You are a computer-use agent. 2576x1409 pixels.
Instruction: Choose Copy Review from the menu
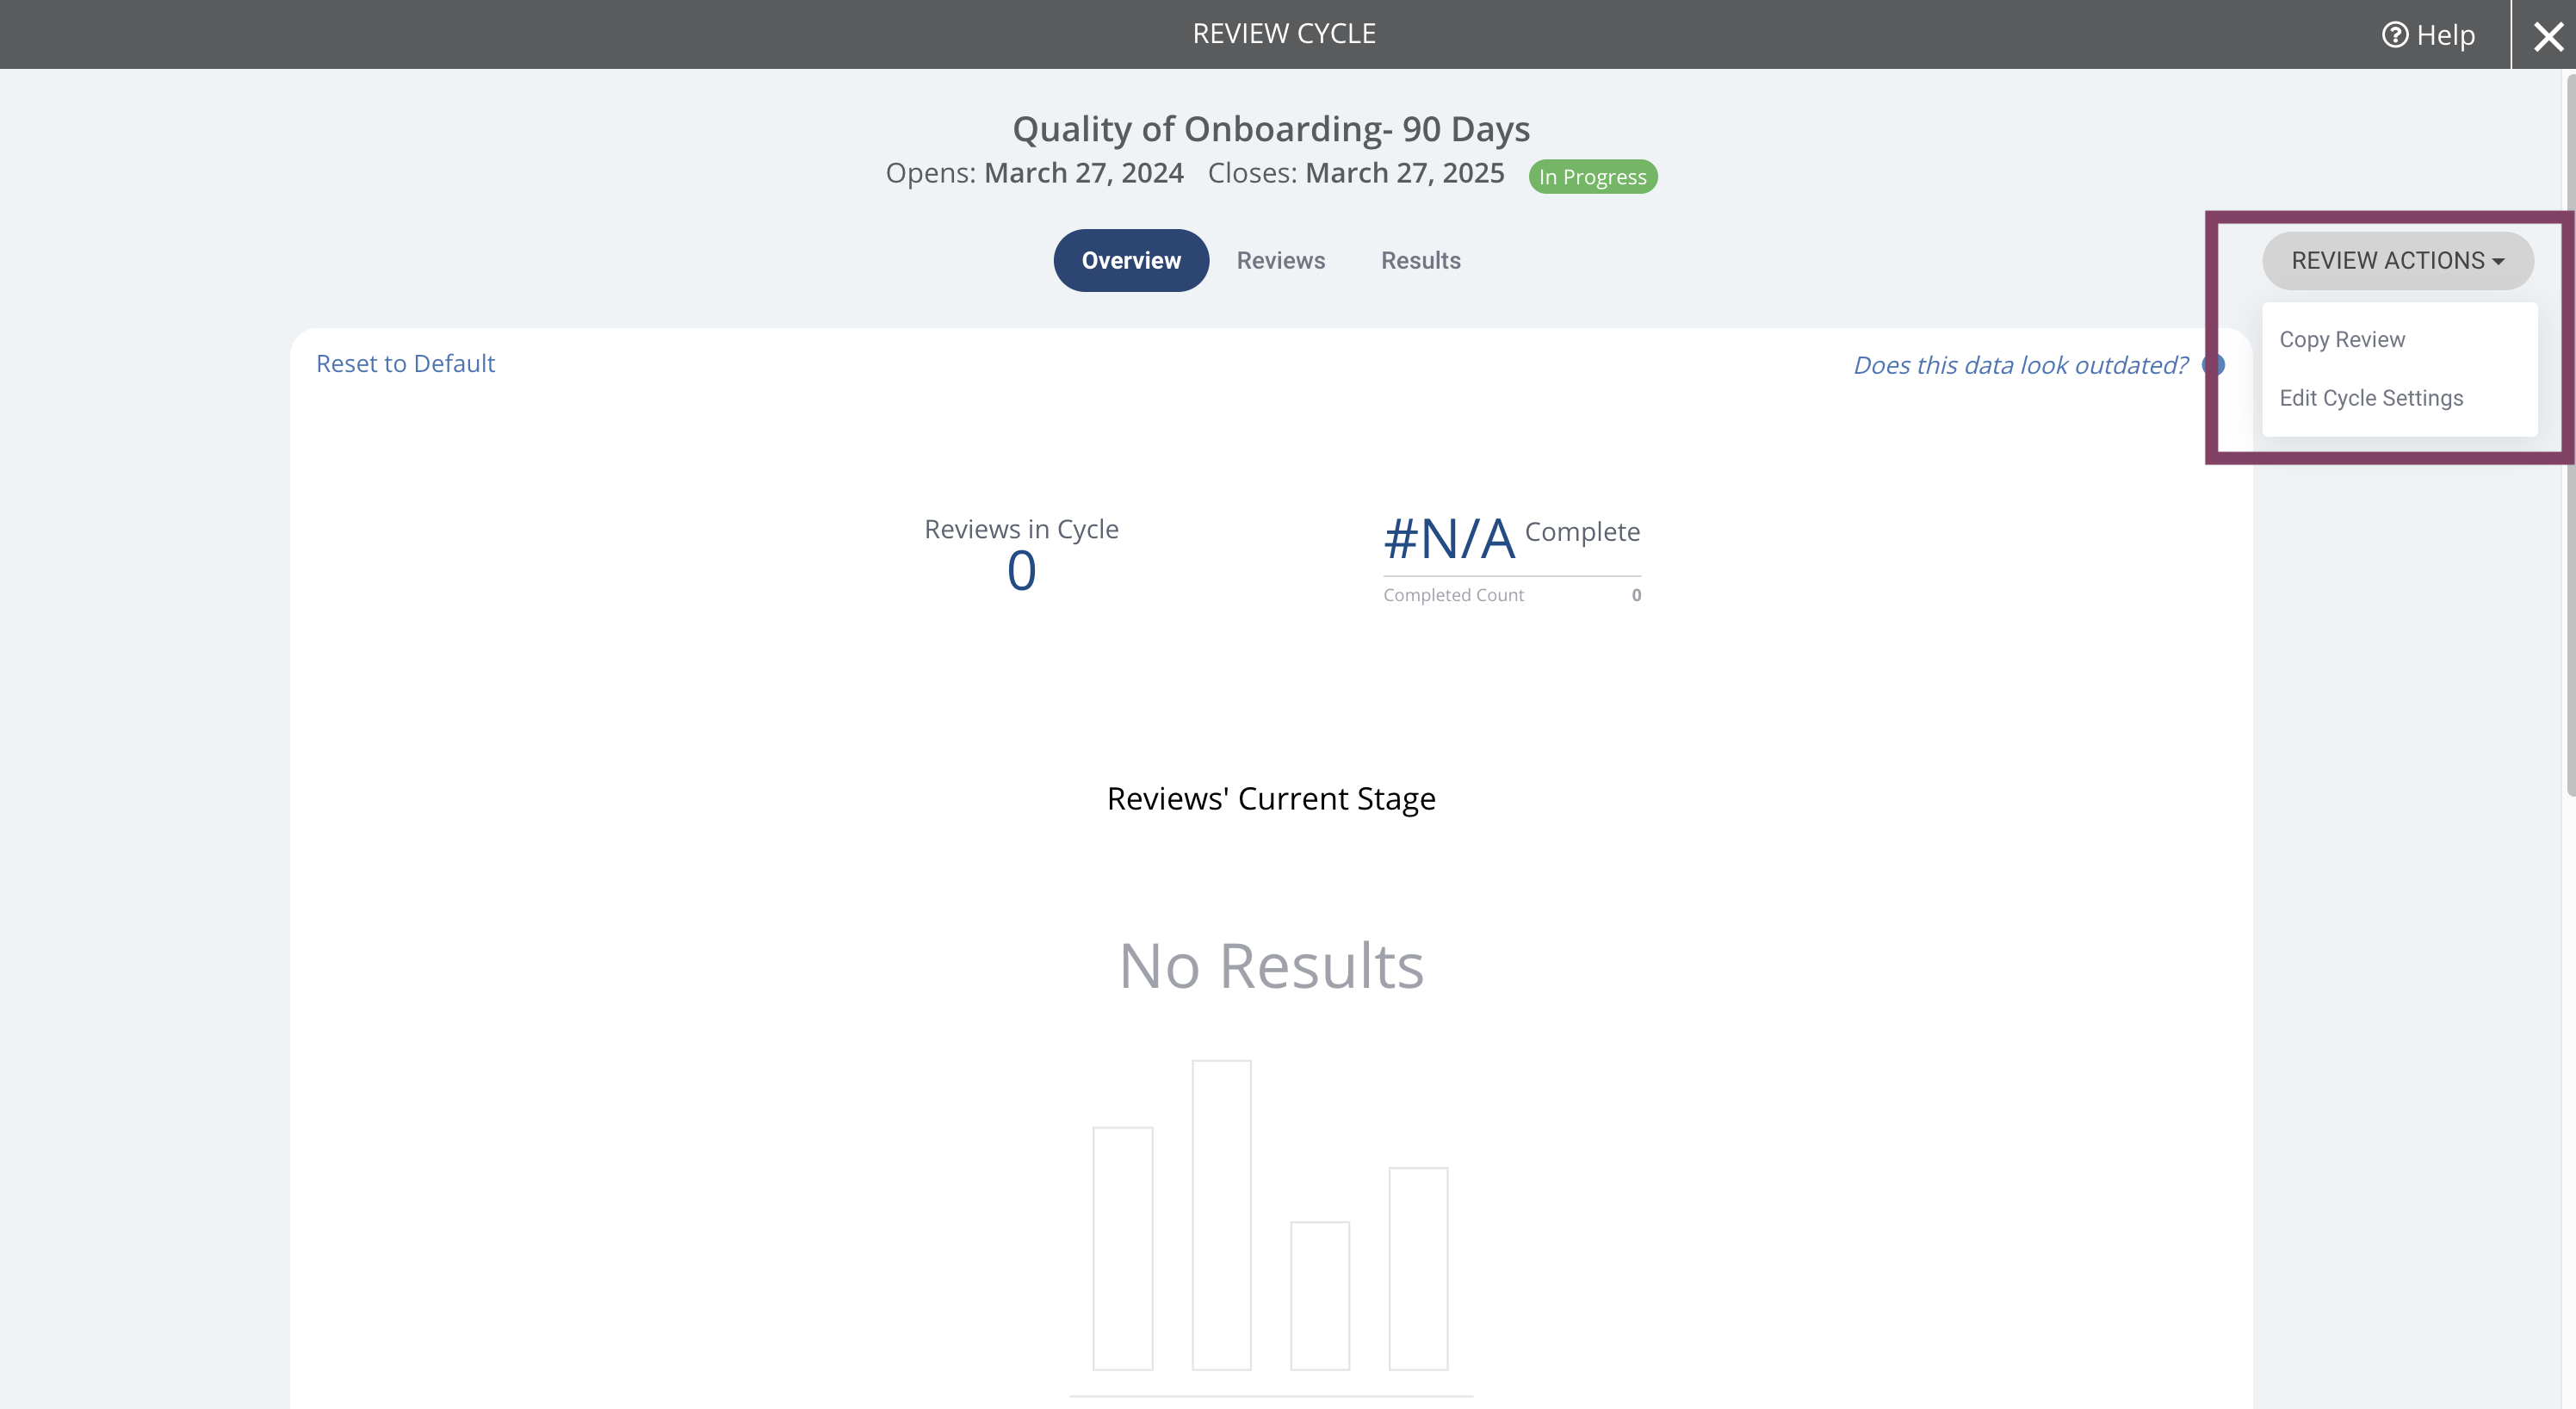pyautogui.click(x=2342, y=340)
